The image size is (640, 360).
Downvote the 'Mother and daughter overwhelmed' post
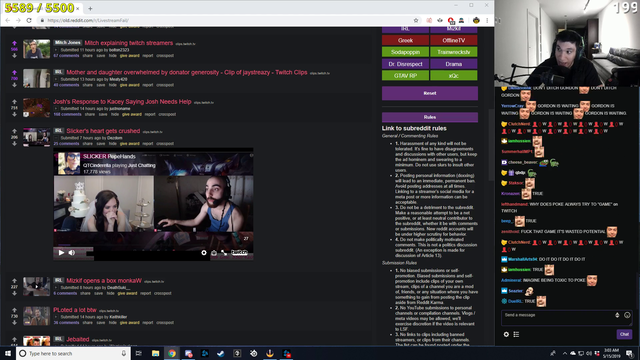[14, 85]
